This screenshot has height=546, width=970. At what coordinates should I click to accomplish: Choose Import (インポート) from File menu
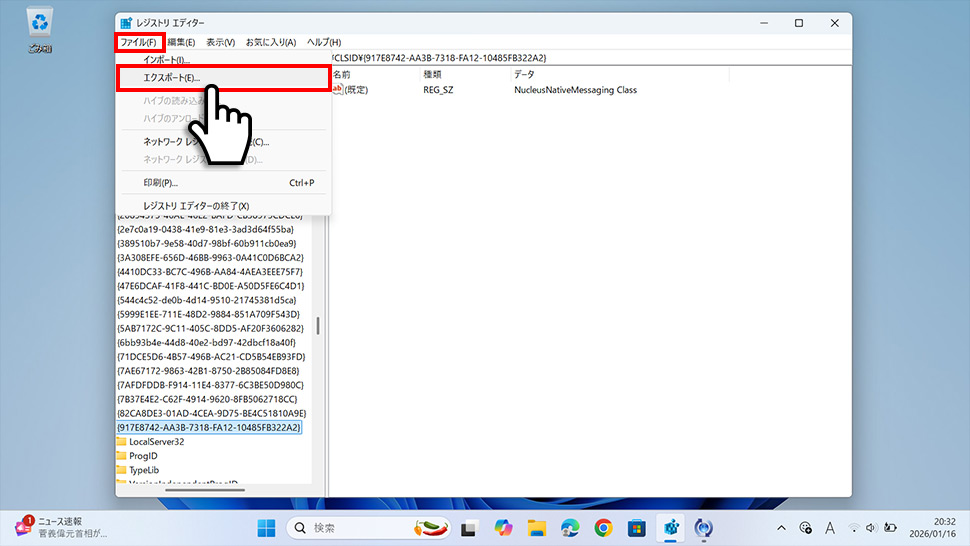pos(166,61)
